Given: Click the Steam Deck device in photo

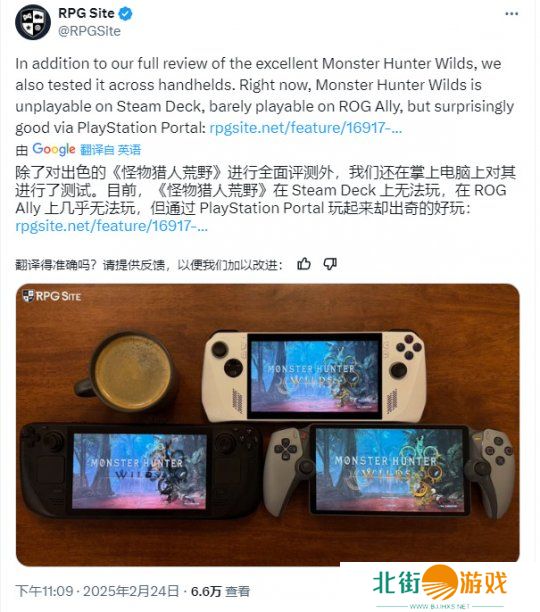Looking at the screenshot, I should (140, 471).
